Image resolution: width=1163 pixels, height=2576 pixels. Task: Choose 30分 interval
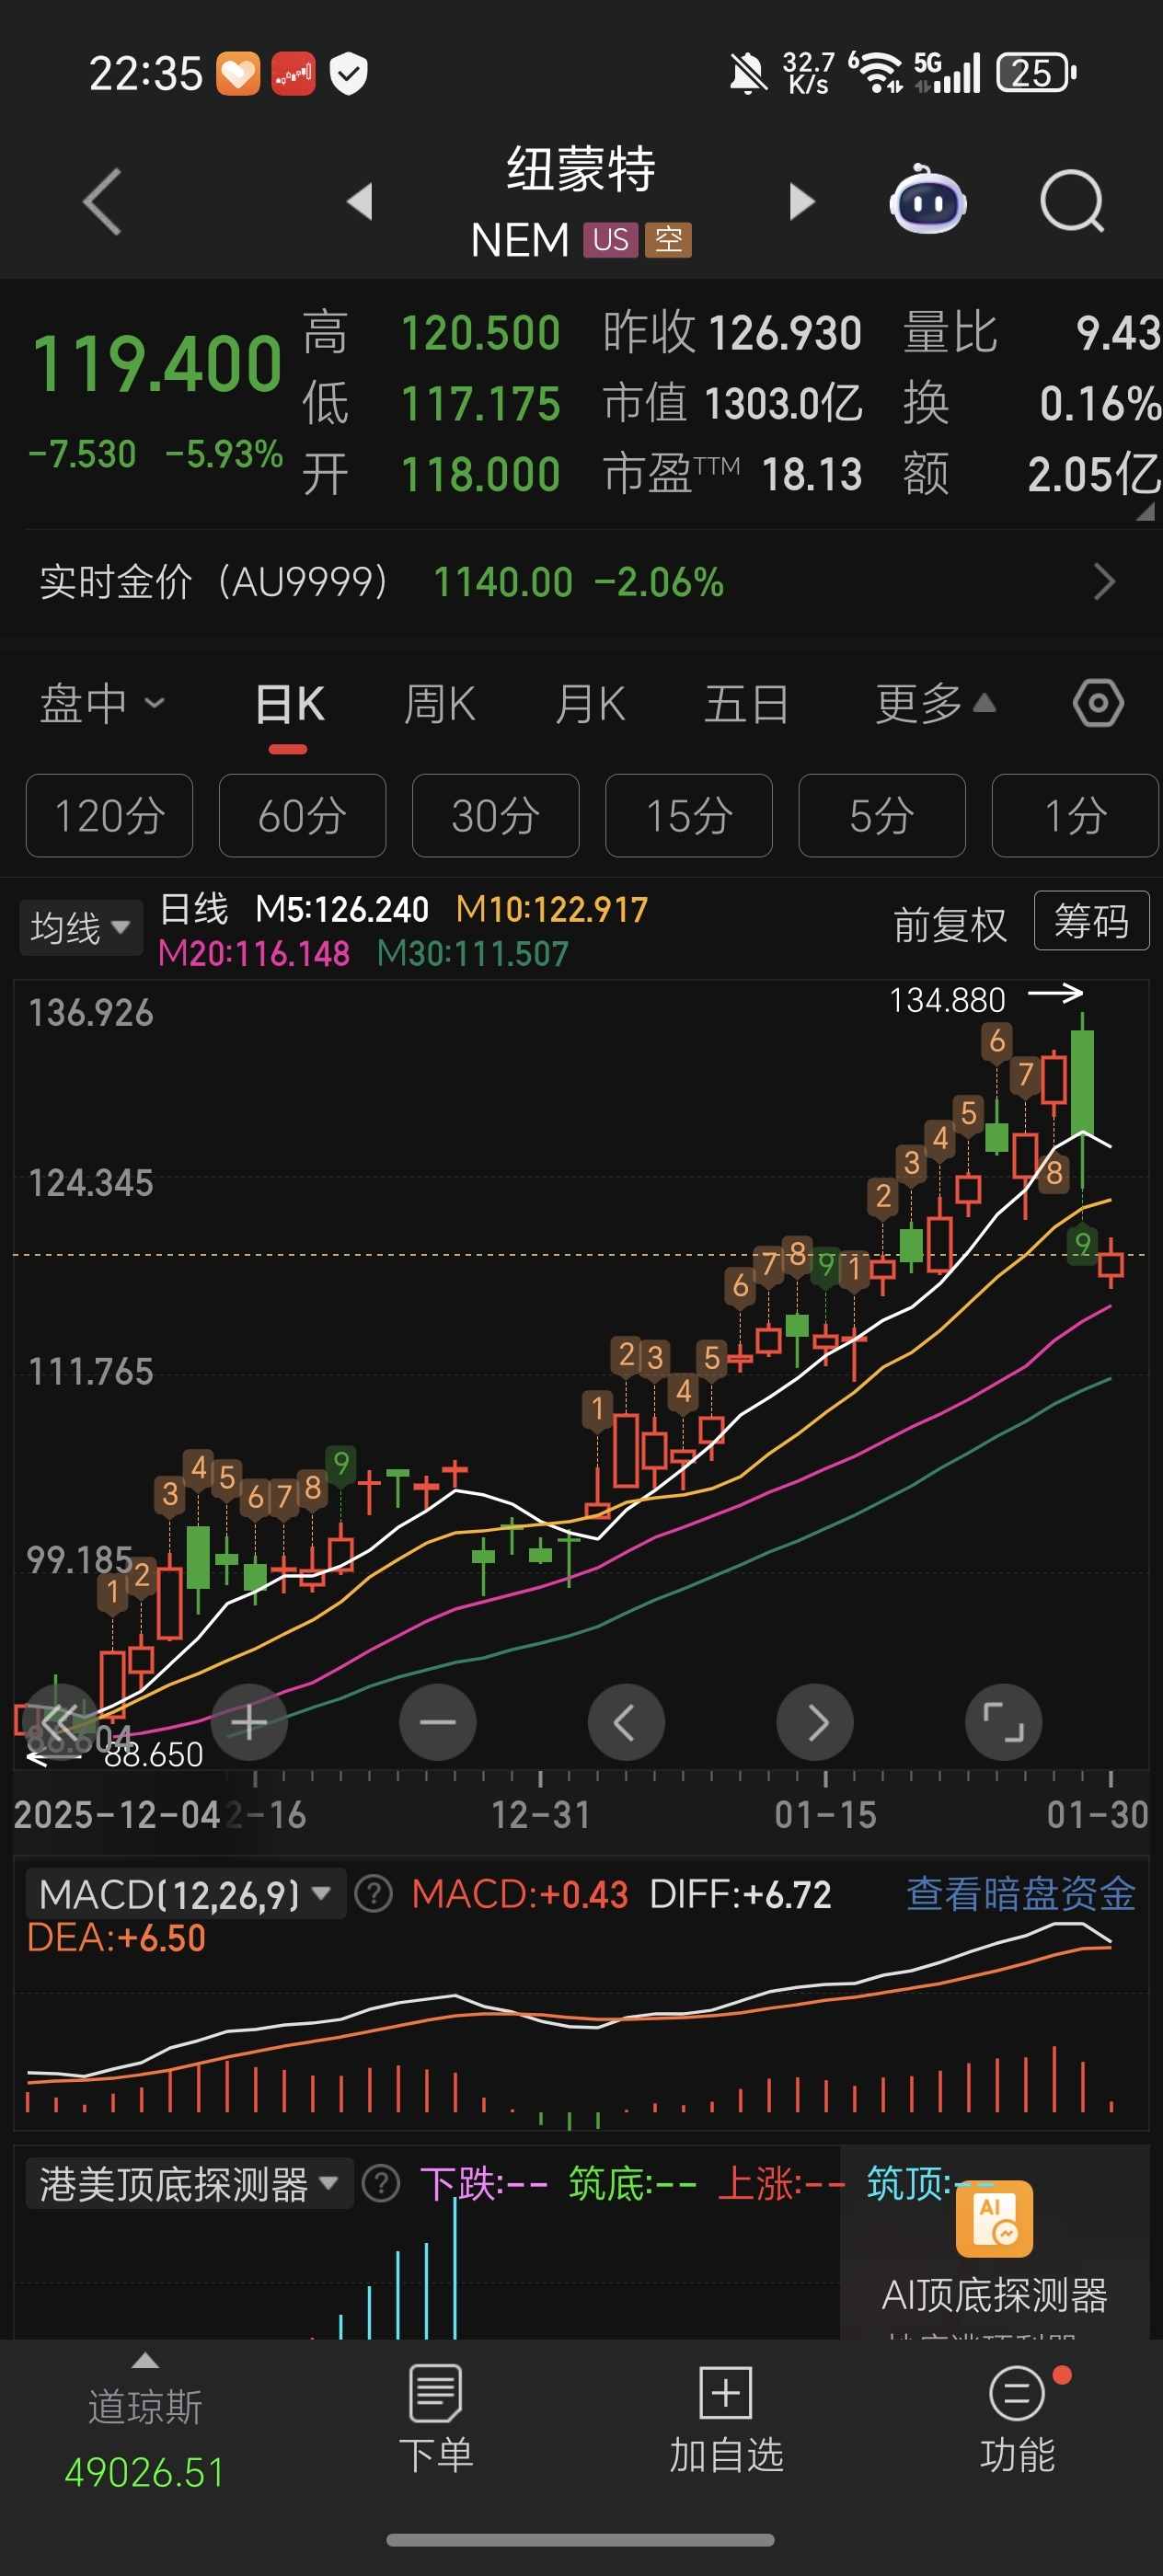click(495, 815)
